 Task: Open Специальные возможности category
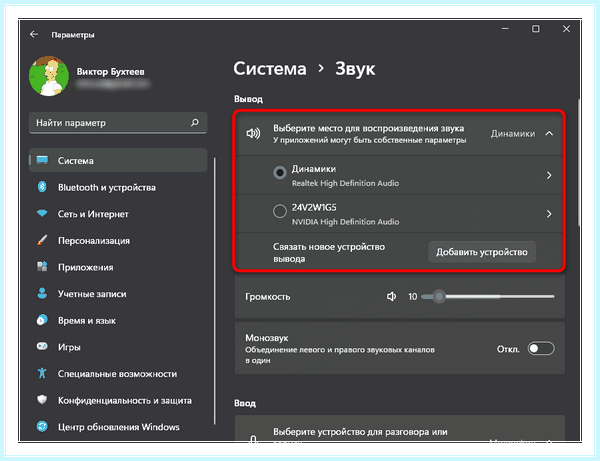coord(118,373)
